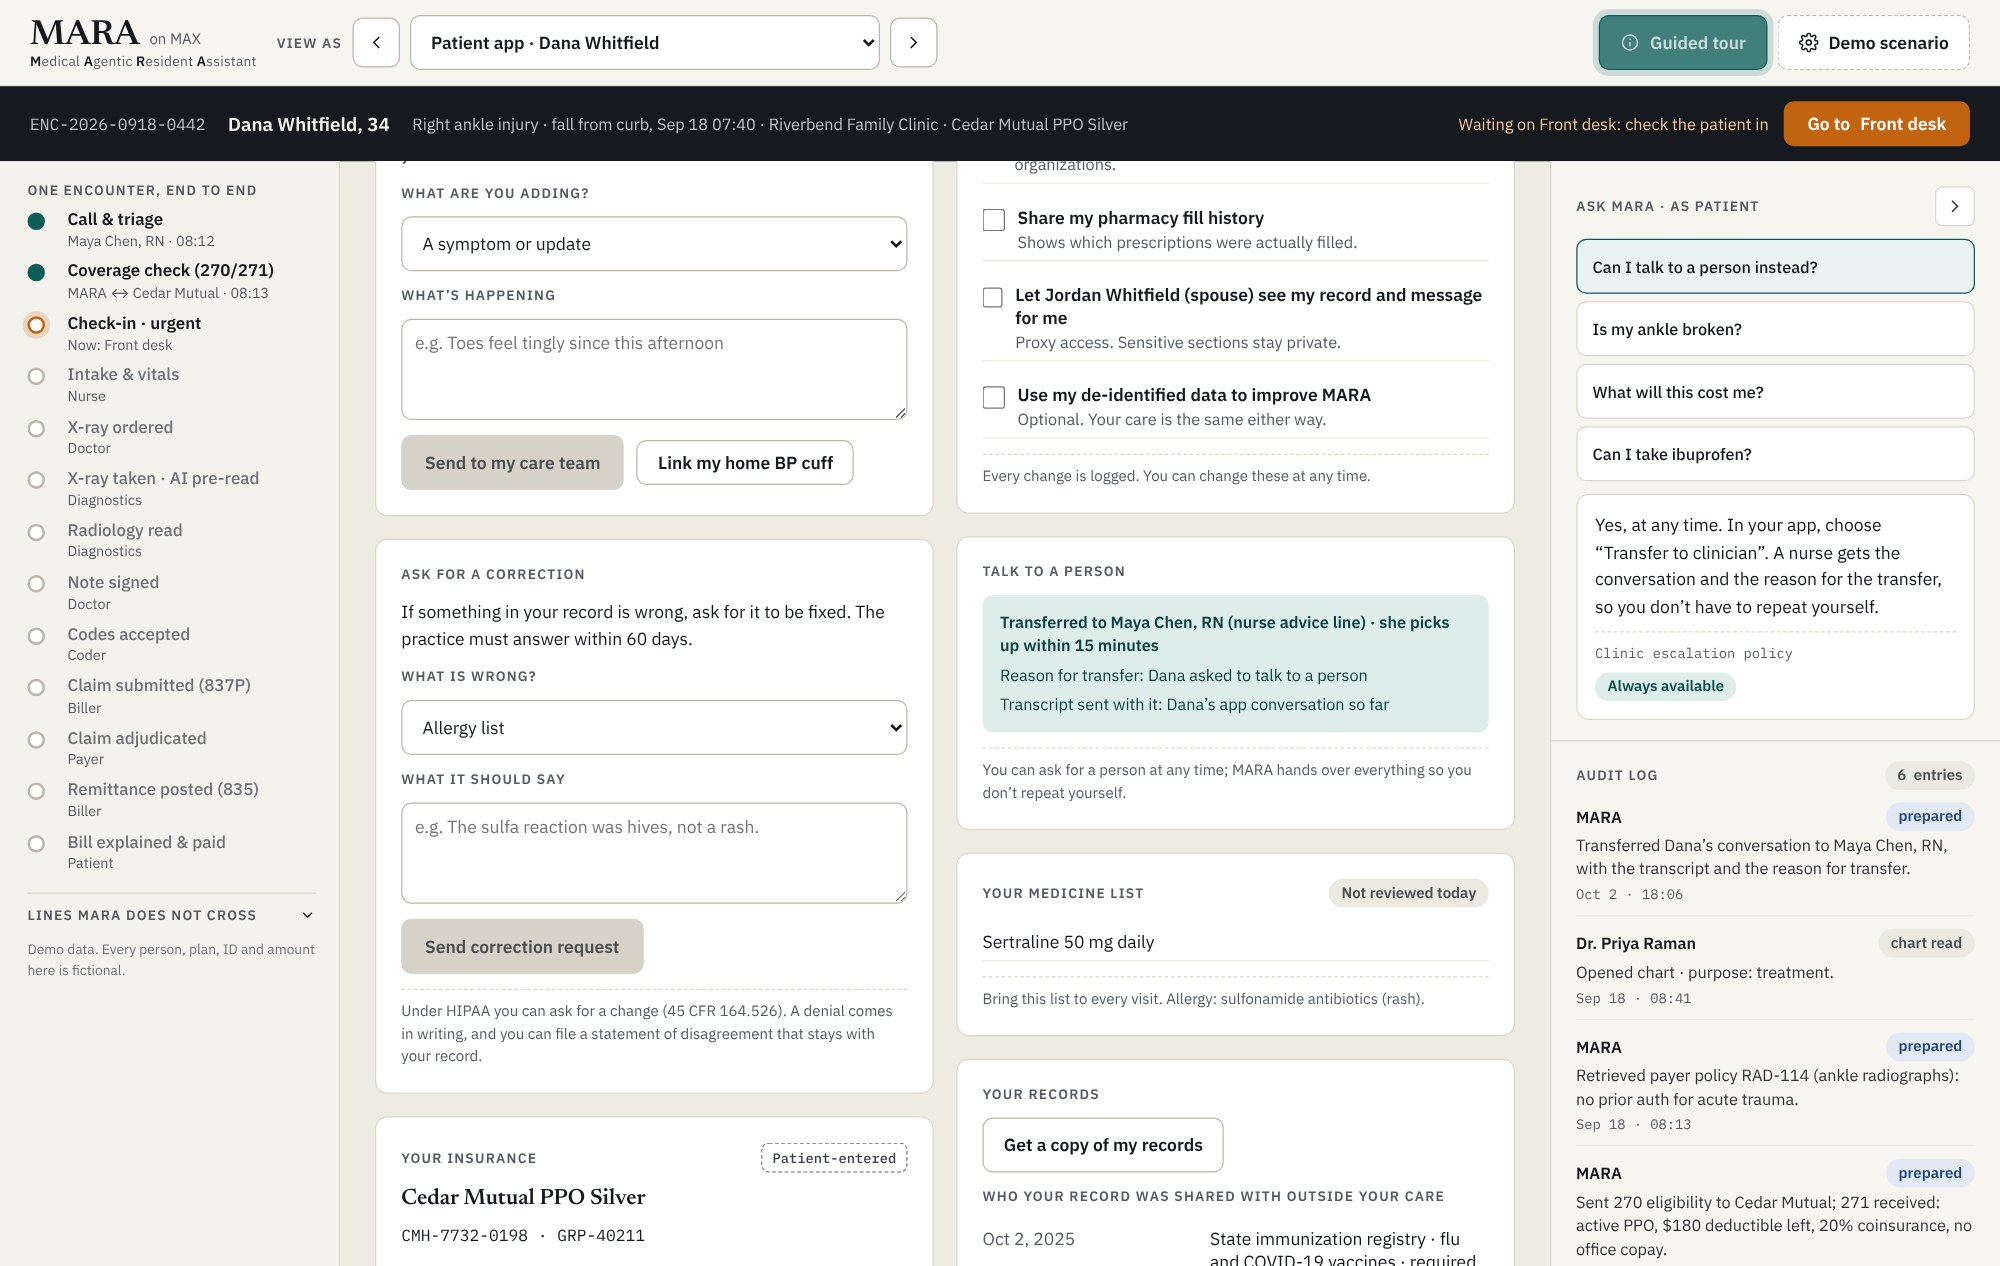Go to the previous view-as persona arrow
The height and width of the screenshot is (1266, 2000).
coord(376,43)
